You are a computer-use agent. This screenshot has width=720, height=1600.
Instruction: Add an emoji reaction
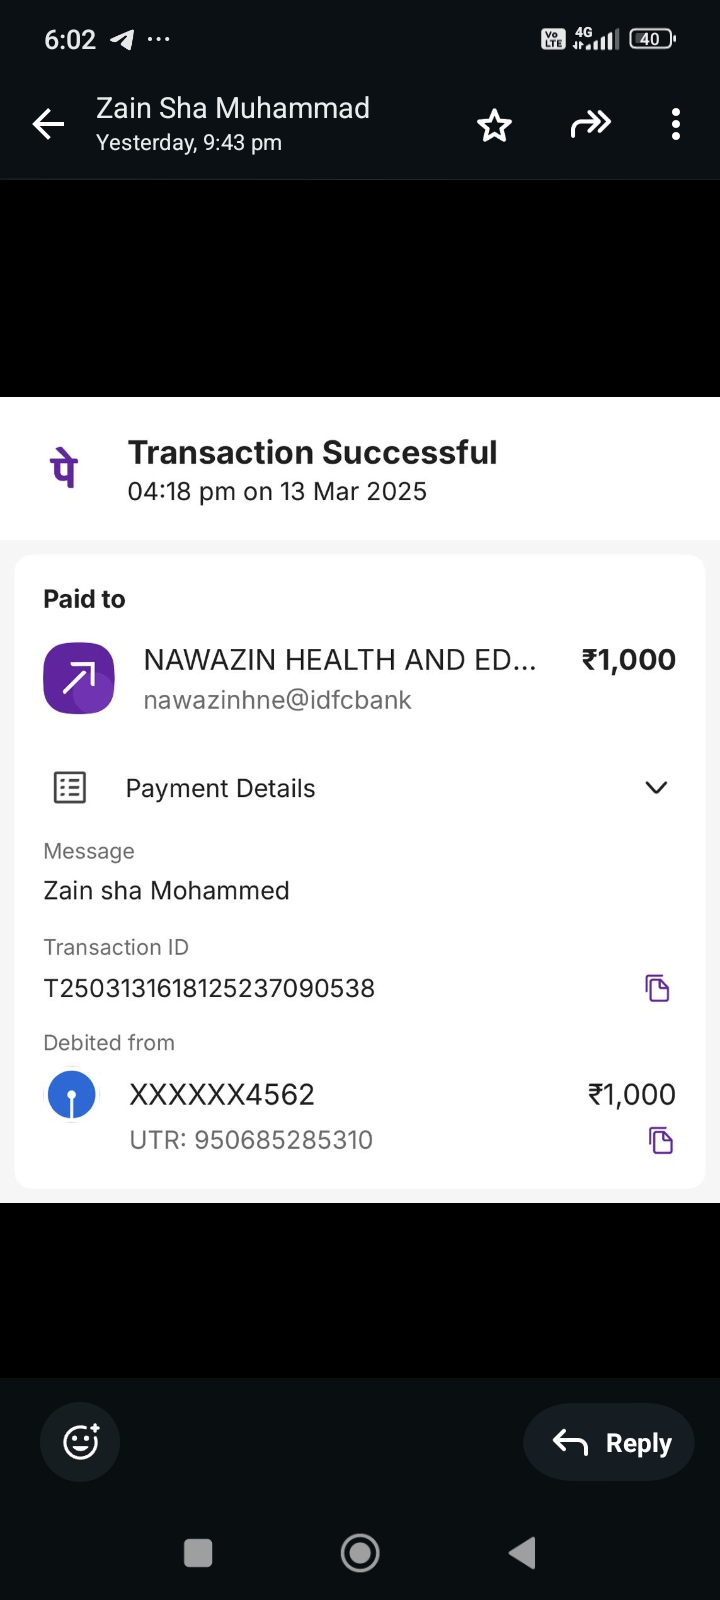[x=80, y=1442]
